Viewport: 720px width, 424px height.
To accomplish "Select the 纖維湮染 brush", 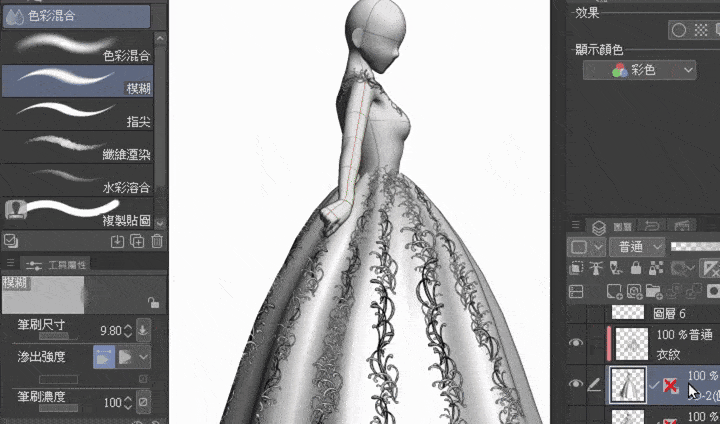I will coord(78,147).
